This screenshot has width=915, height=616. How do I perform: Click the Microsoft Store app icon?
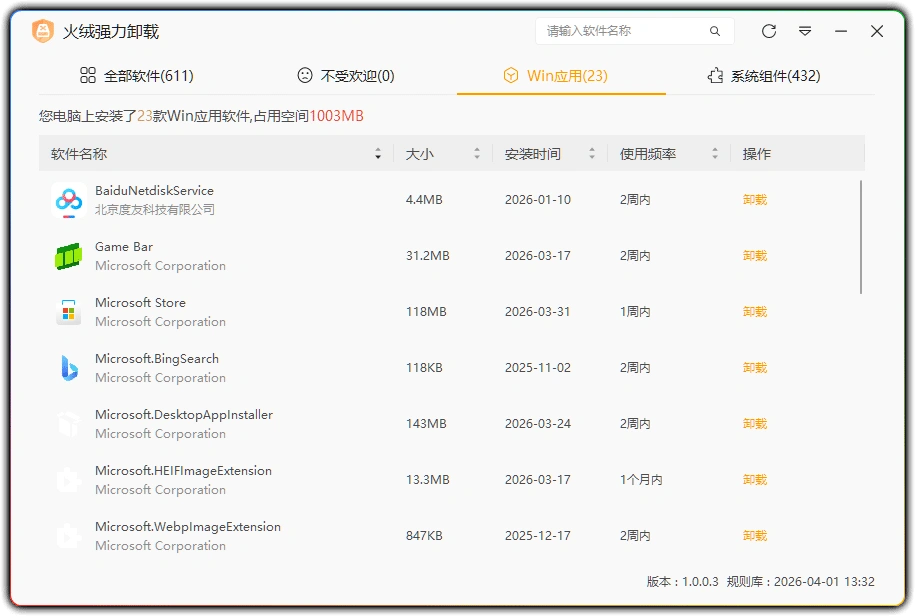coord(67,311)
